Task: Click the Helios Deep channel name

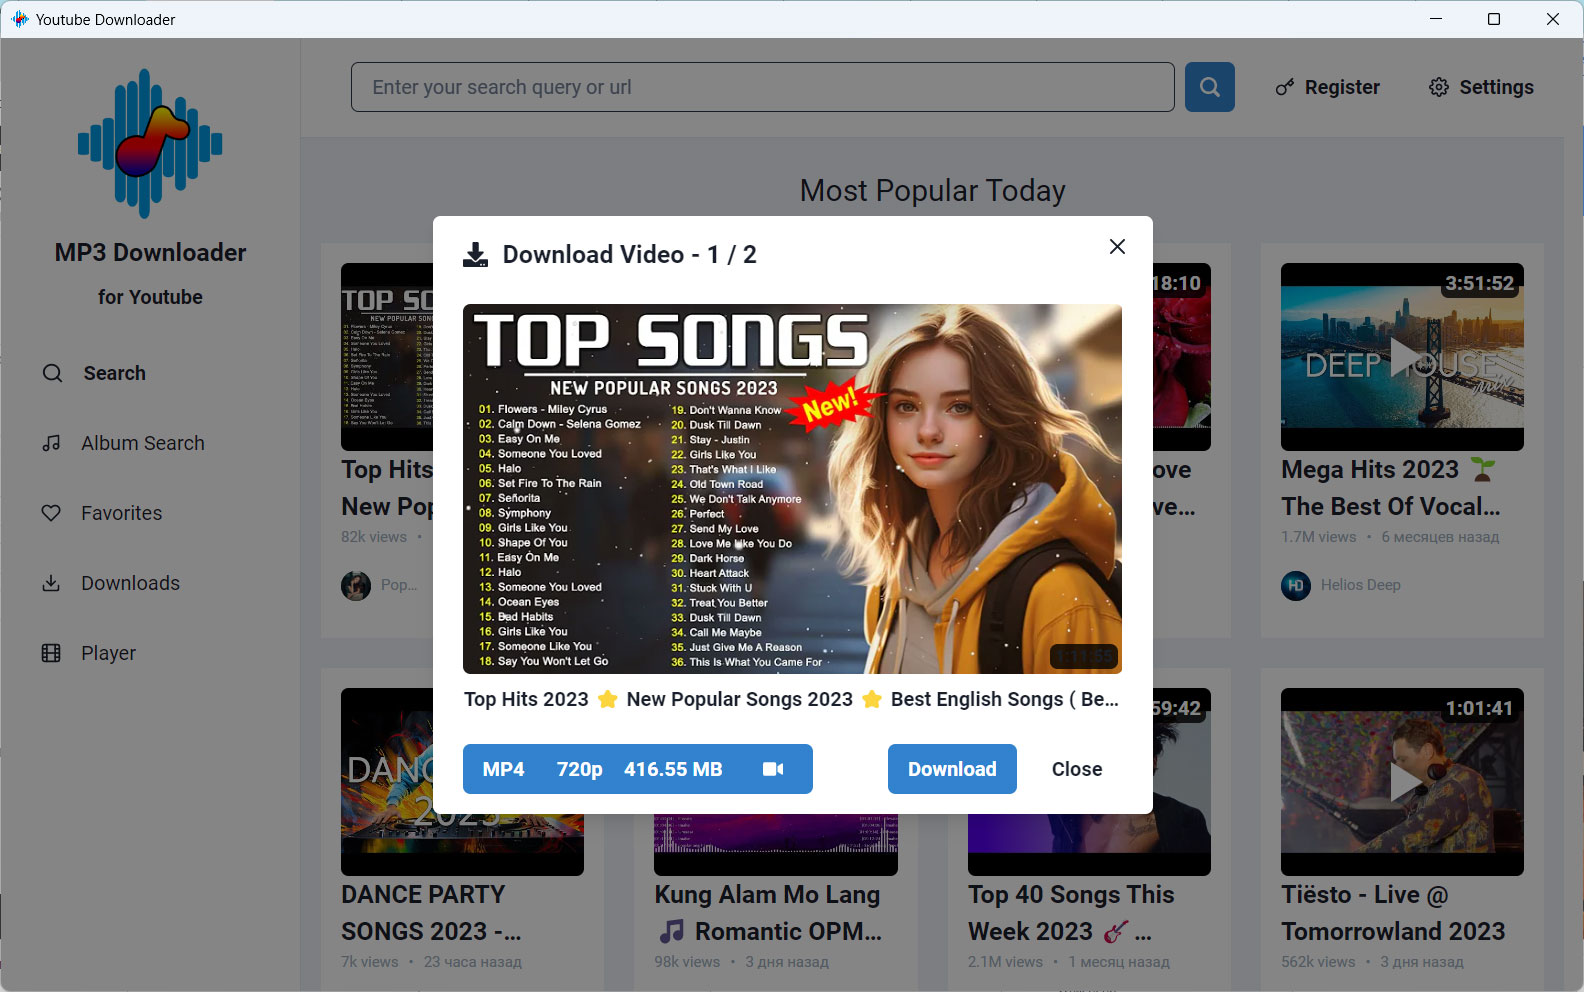Action: pos(1360,585)
